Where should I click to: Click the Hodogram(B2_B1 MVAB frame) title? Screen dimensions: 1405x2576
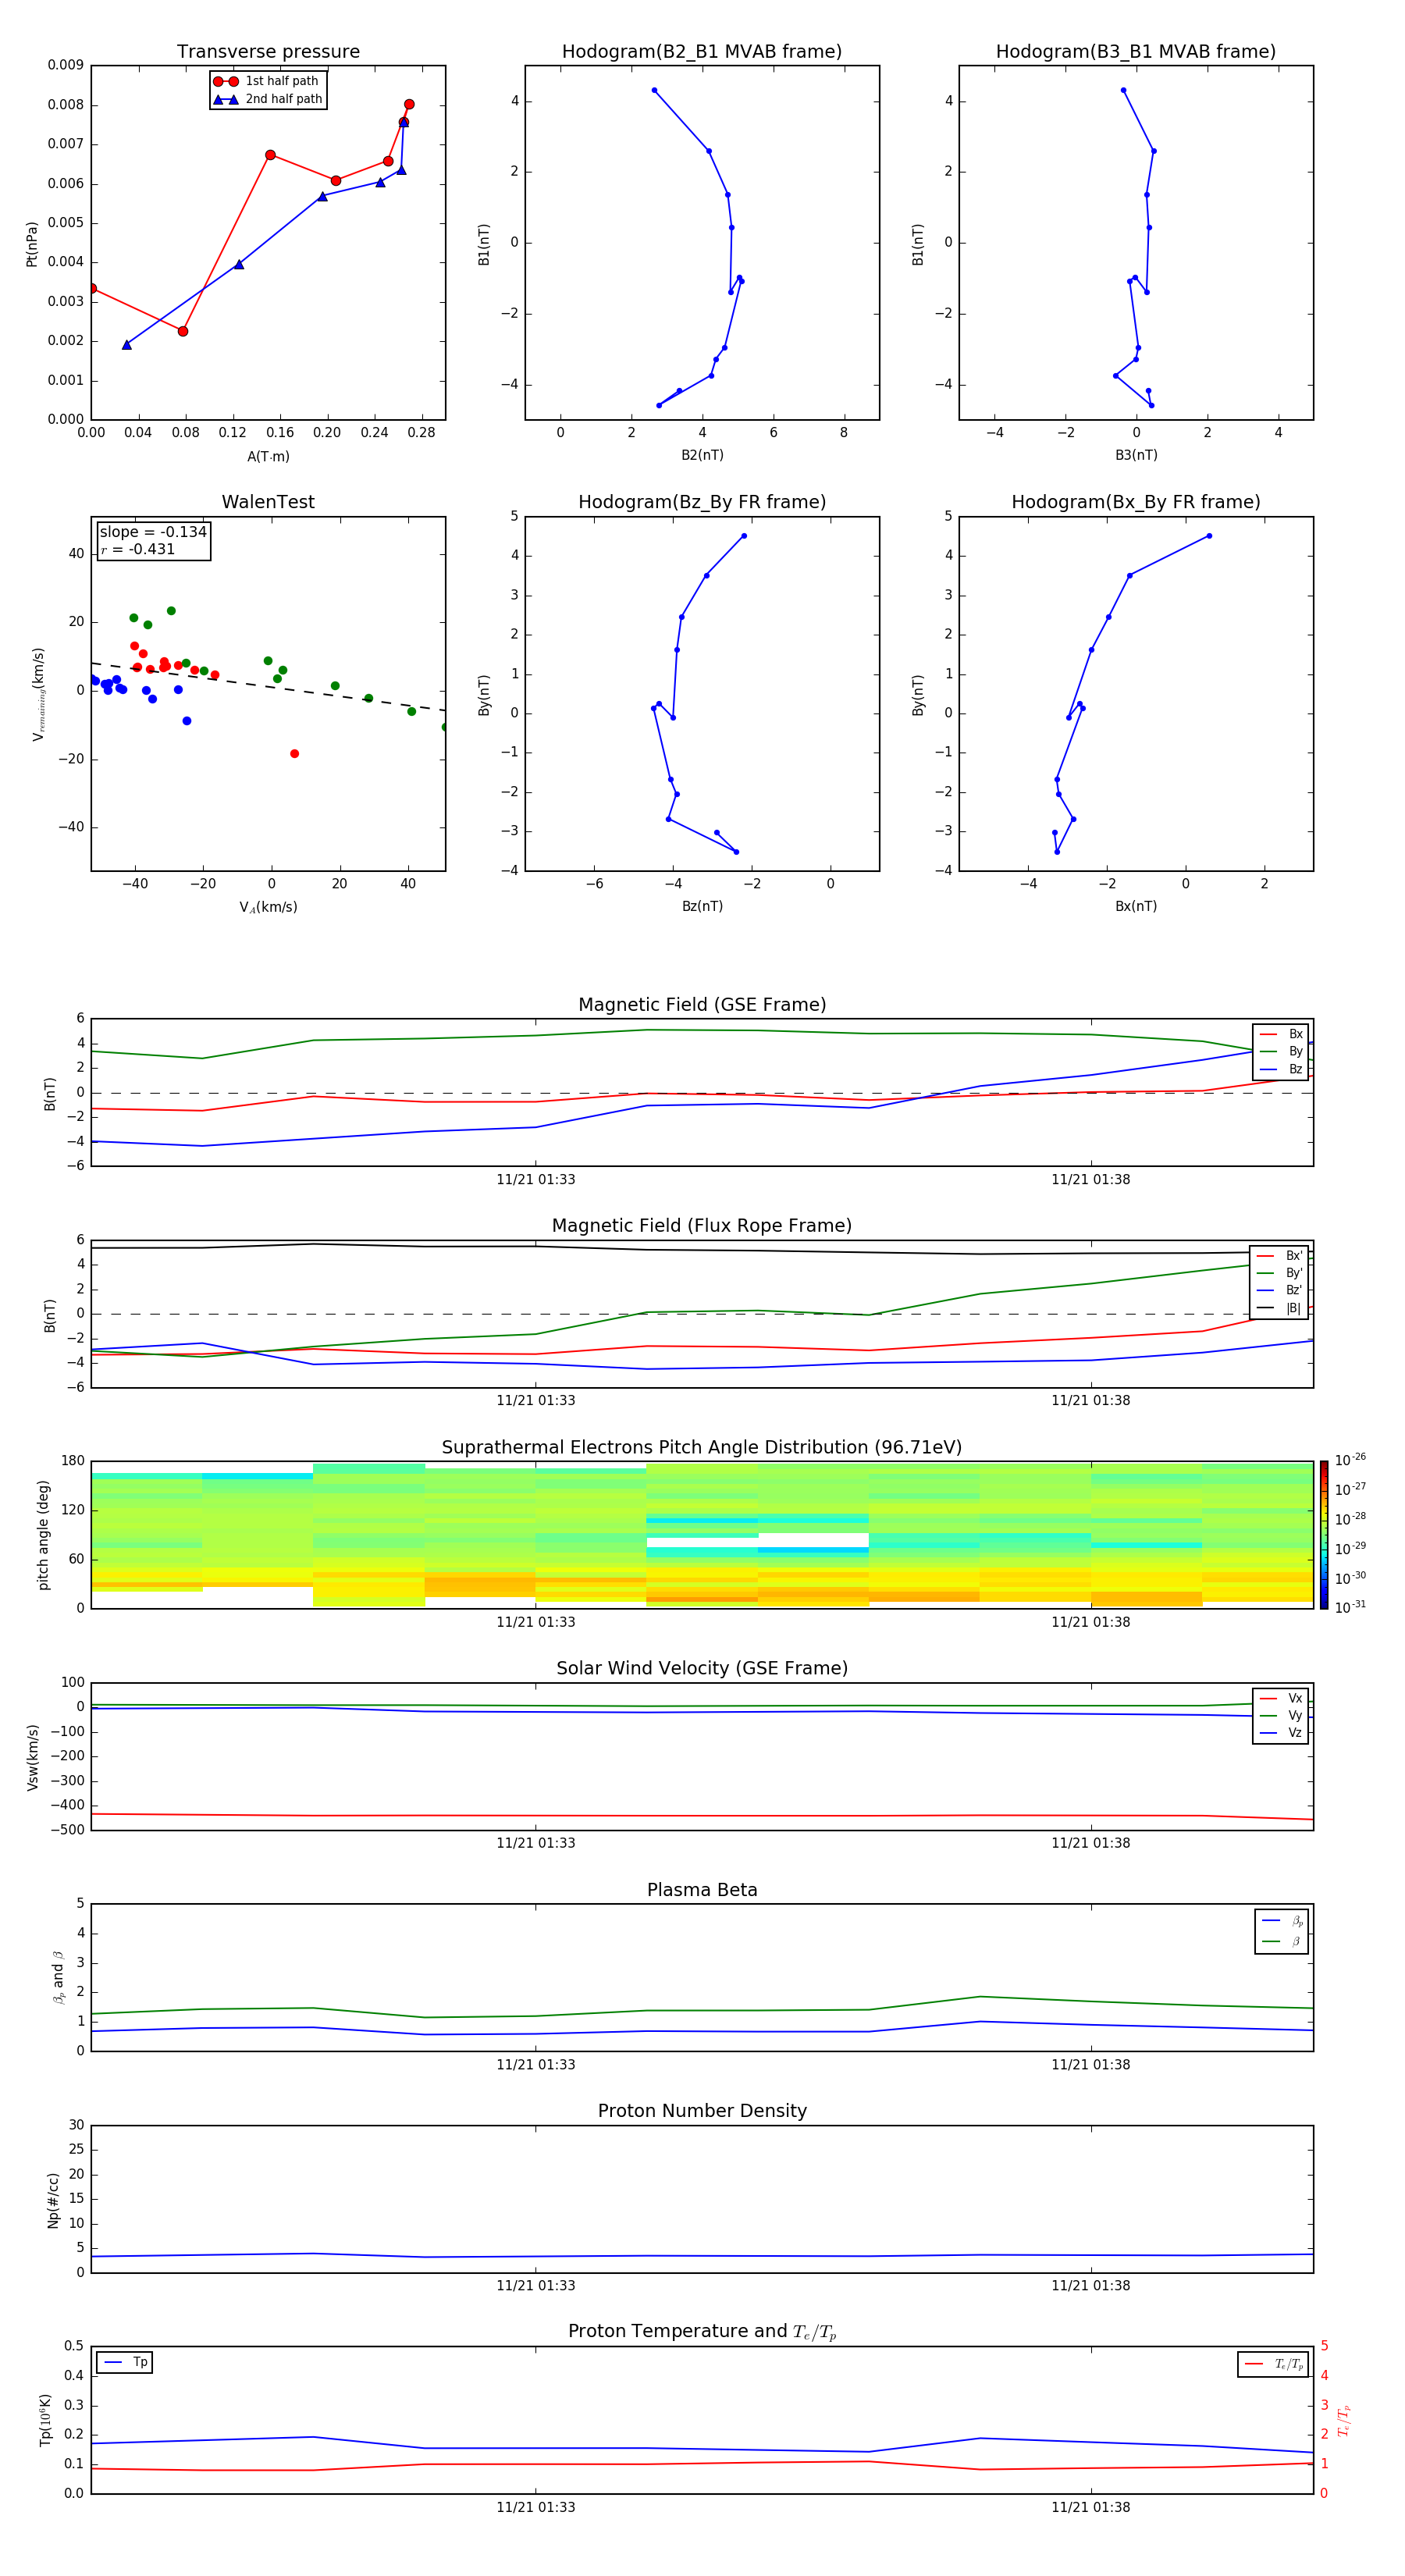point(702,52)
